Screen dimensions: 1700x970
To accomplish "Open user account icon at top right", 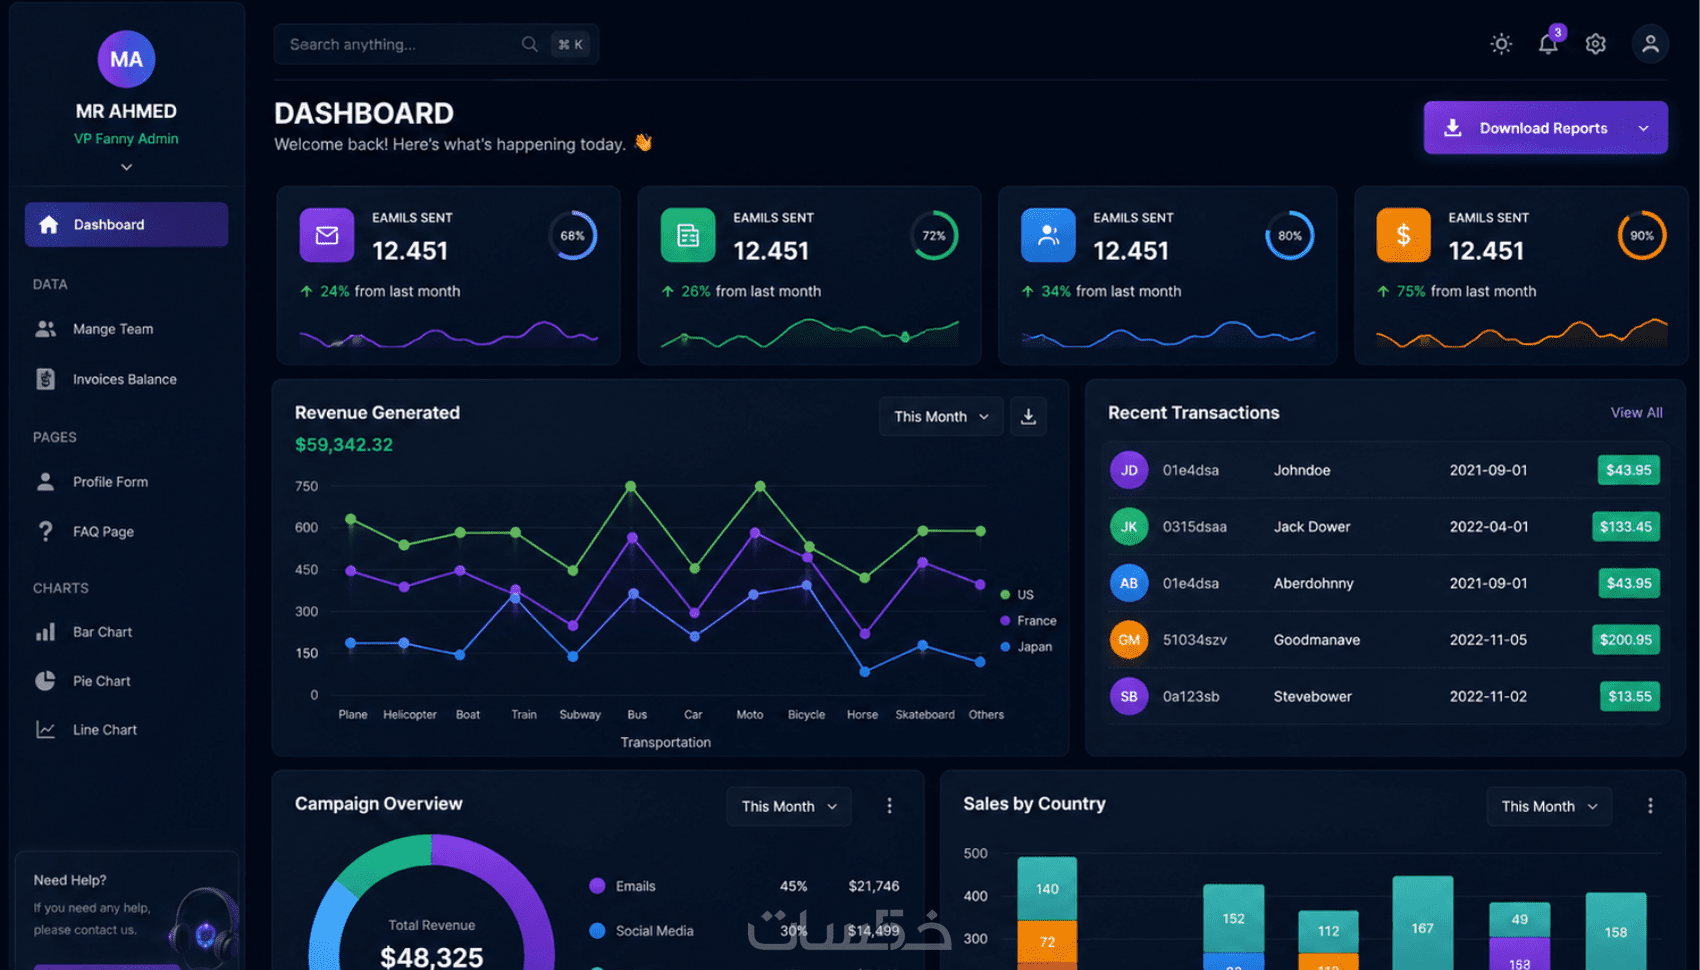I will tap(1650, 44).
